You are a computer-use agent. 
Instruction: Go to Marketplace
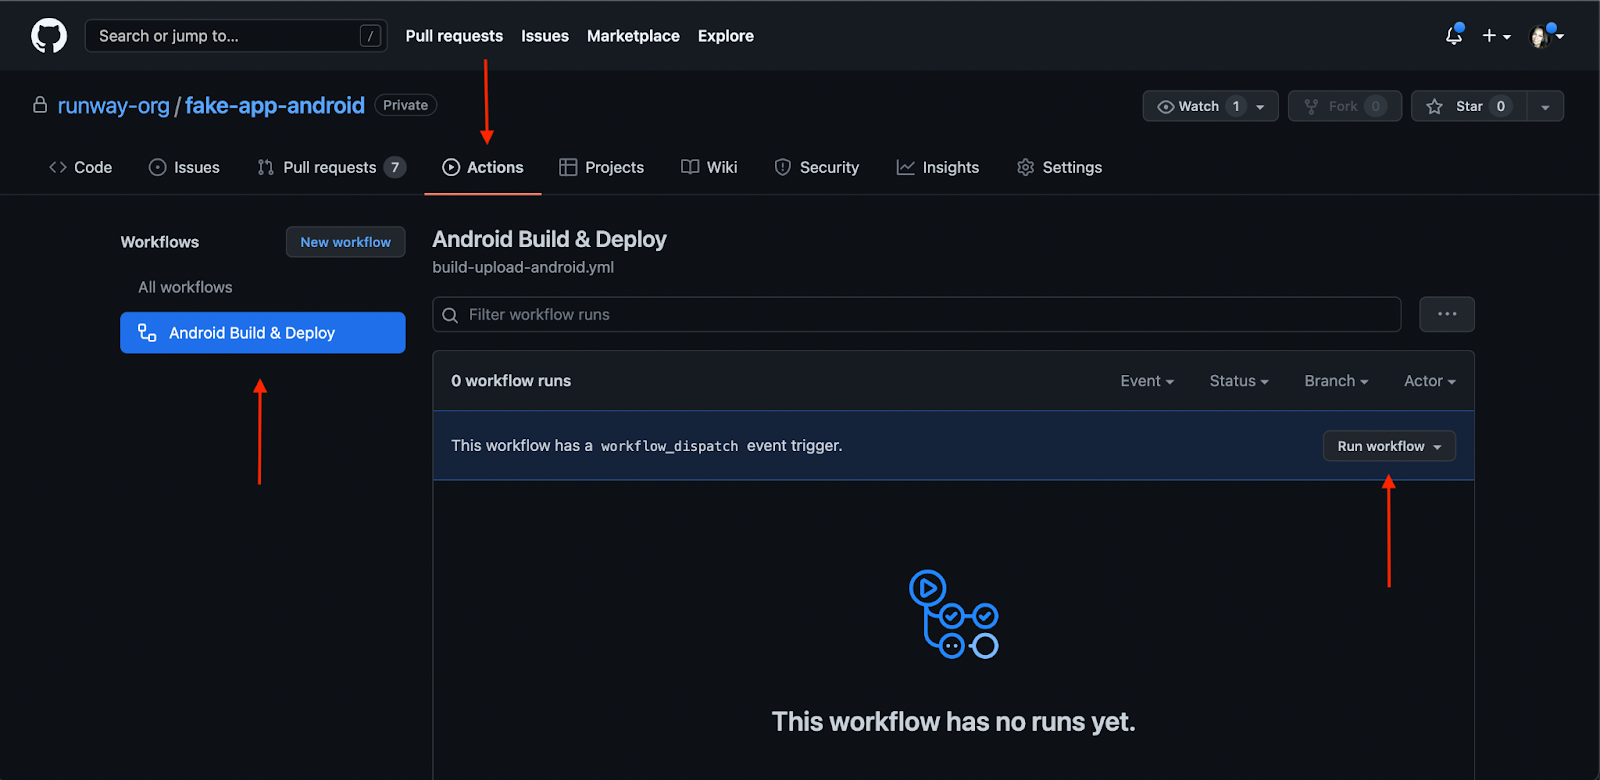pos(633,36)
